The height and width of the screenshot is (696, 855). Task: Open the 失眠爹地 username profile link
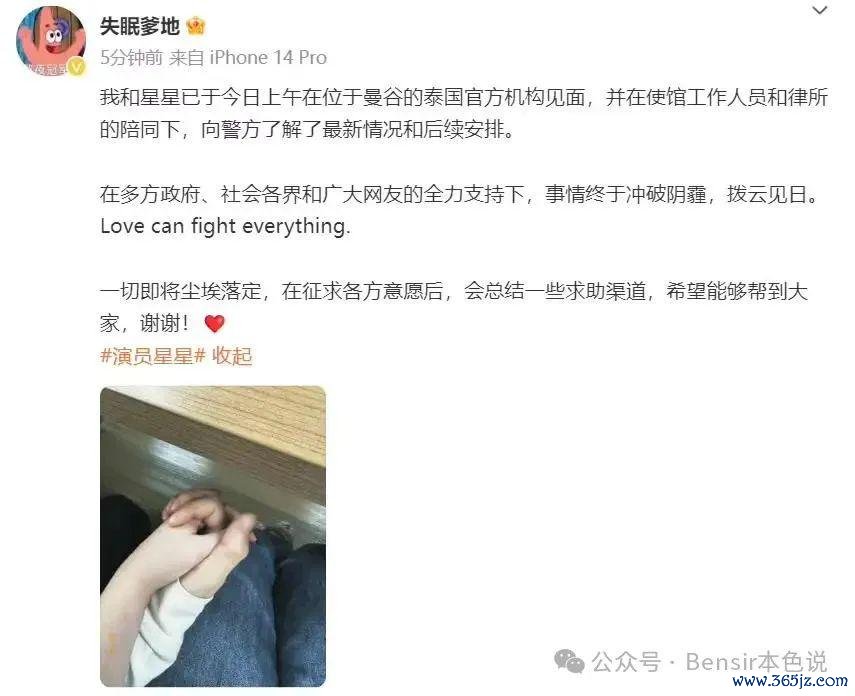140,26
